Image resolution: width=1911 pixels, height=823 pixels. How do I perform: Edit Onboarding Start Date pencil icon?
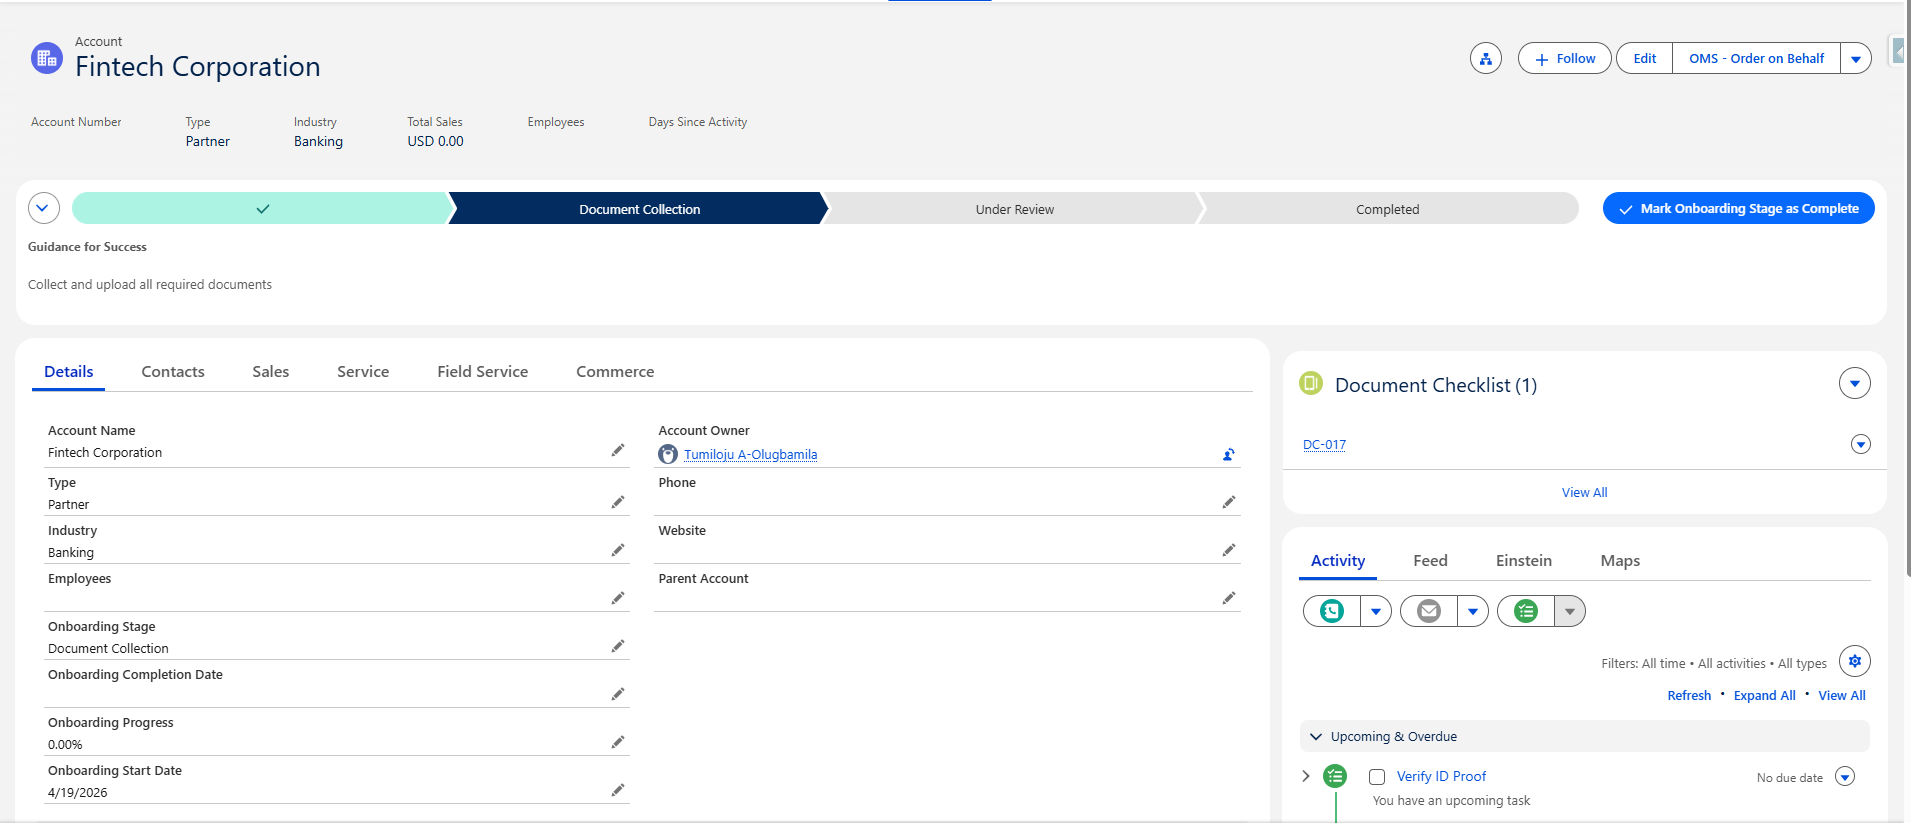tap(618, 790)
